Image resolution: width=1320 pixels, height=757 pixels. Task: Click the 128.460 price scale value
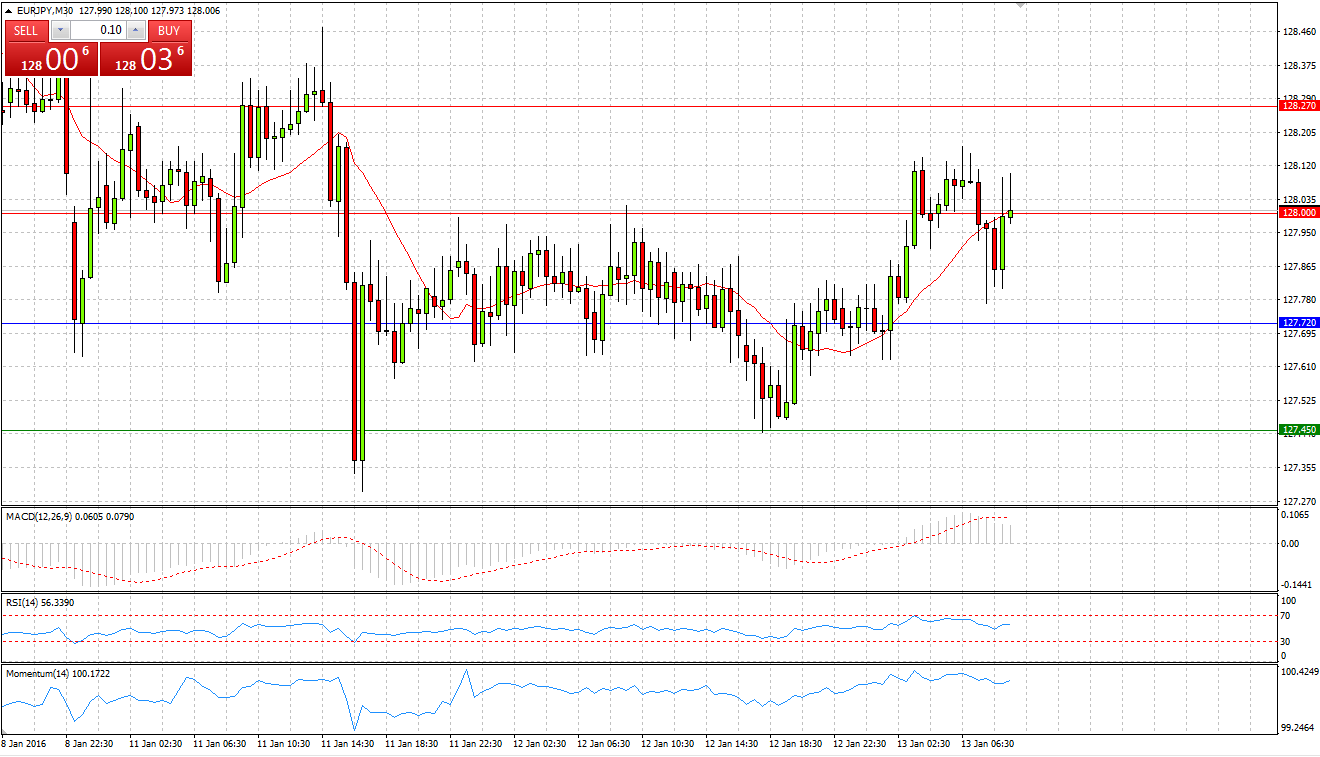click(x=1299, y=32)
